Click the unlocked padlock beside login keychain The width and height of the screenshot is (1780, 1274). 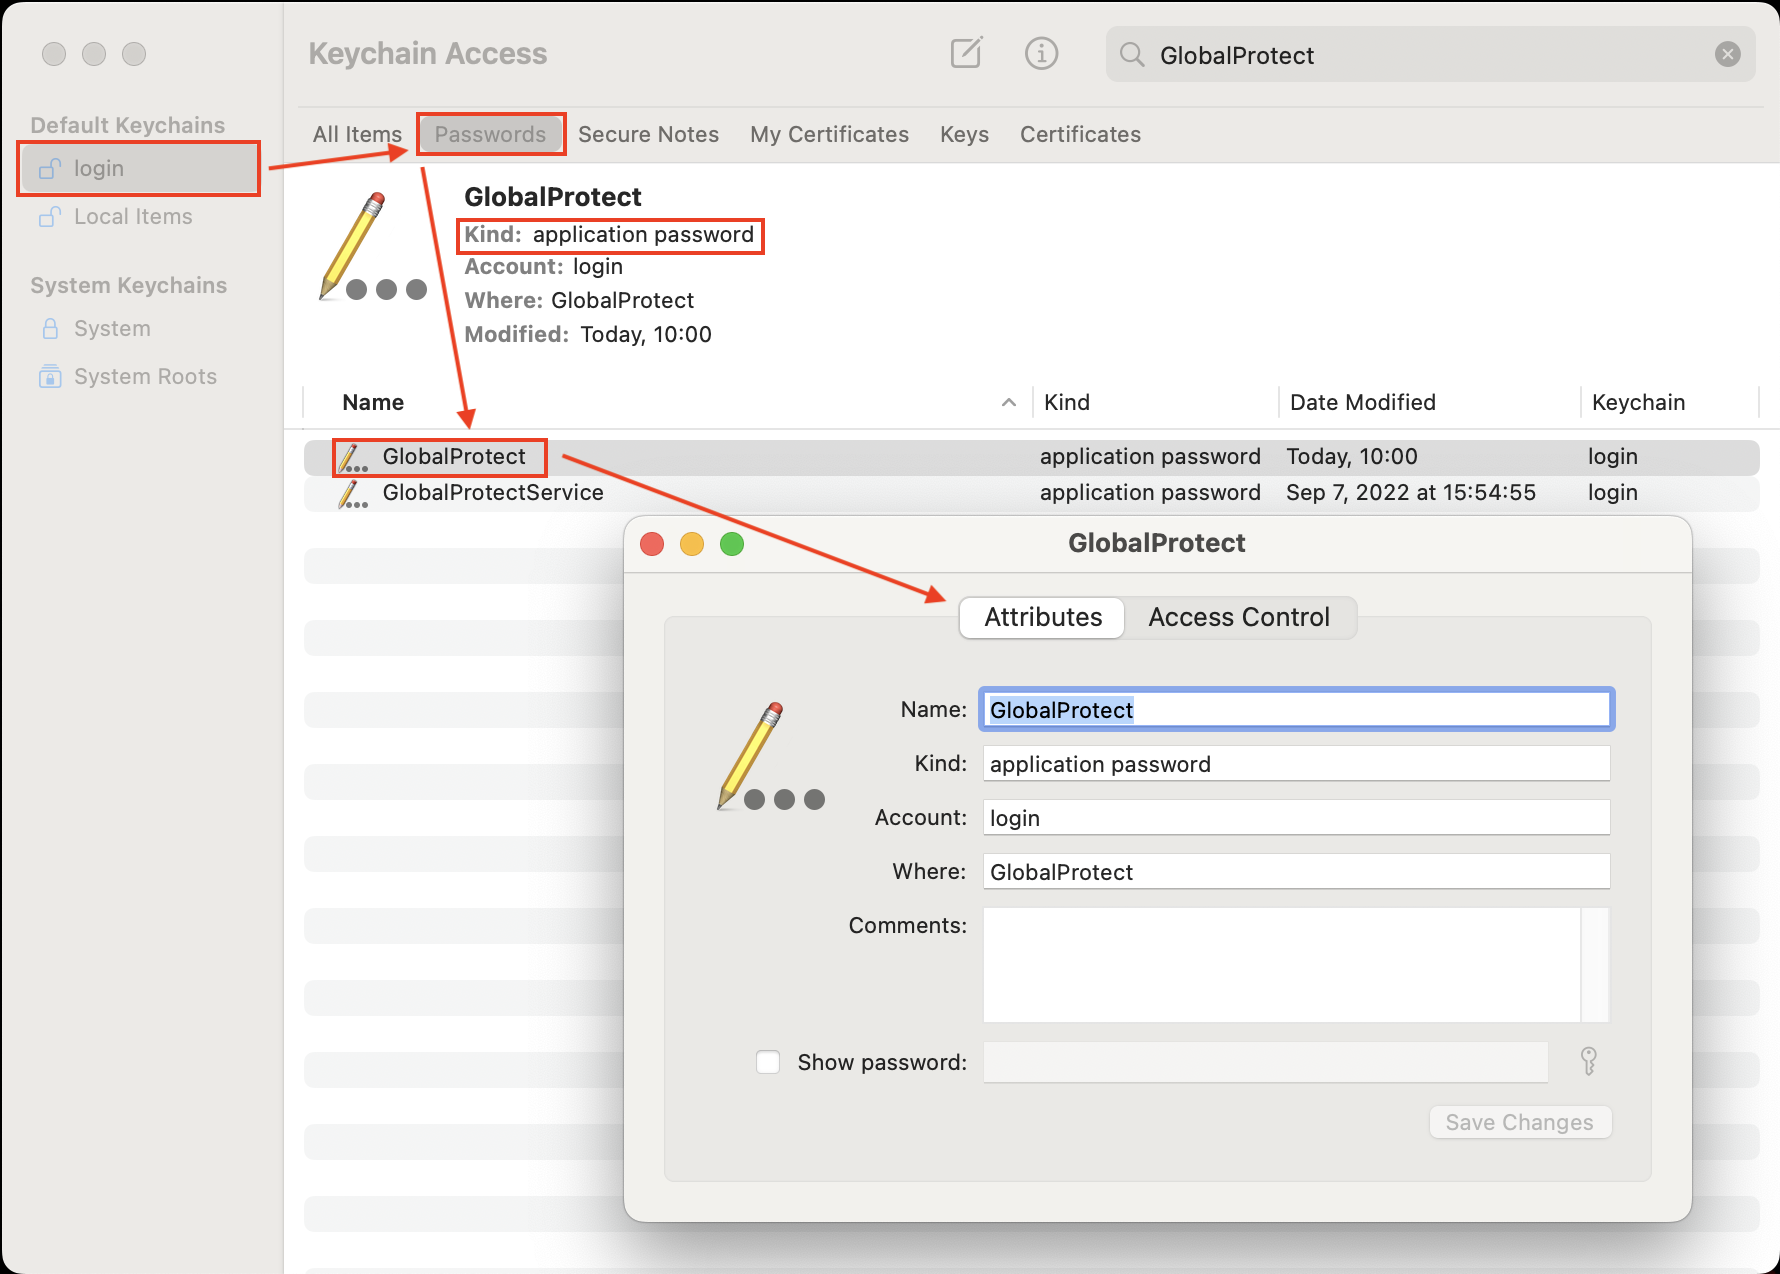[49, 168]
